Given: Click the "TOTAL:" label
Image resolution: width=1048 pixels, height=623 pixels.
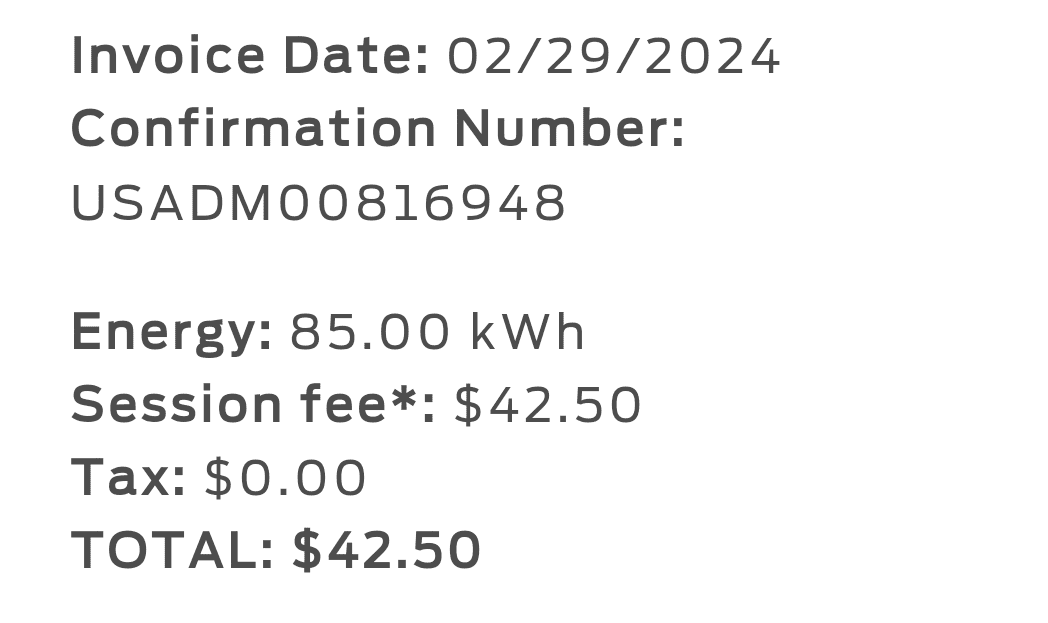Looking at the screenshot, I should [172, 551].
